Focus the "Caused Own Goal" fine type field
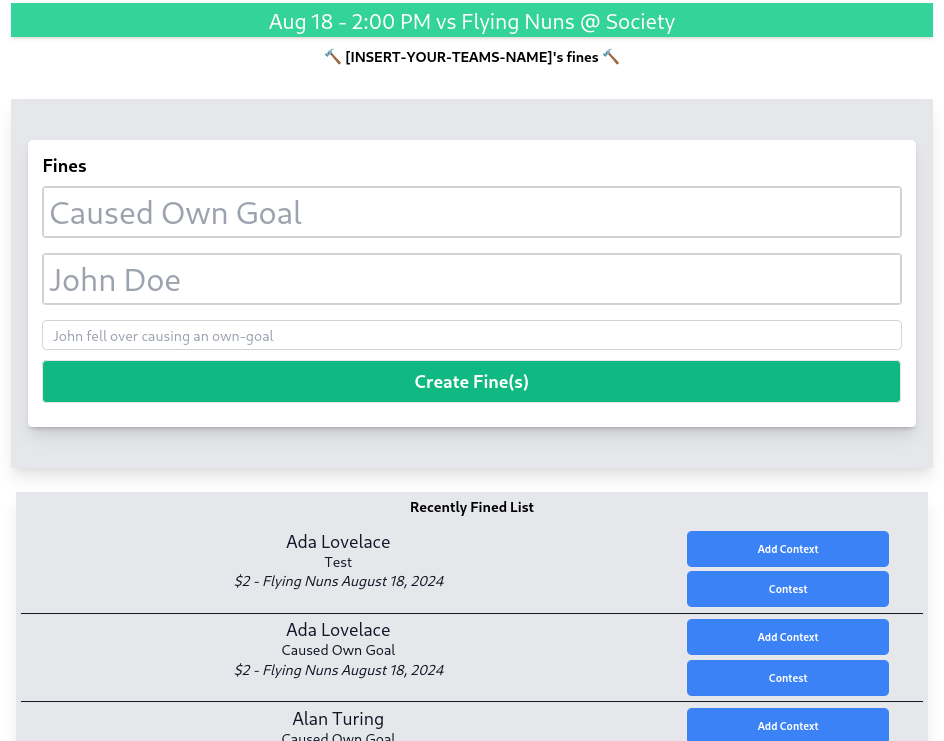The image size is (944, 741). tap(471, 213)
